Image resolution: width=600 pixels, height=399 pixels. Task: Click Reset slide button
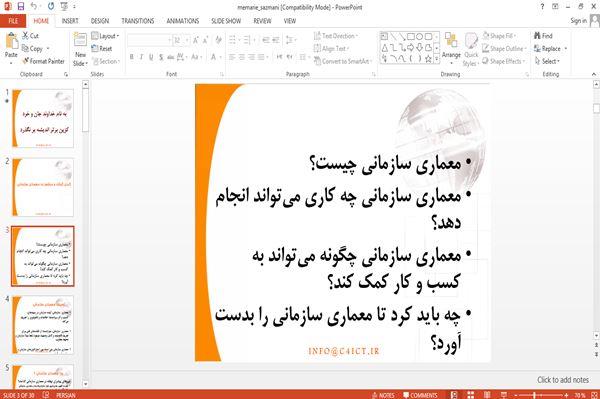tap(102, 49)
